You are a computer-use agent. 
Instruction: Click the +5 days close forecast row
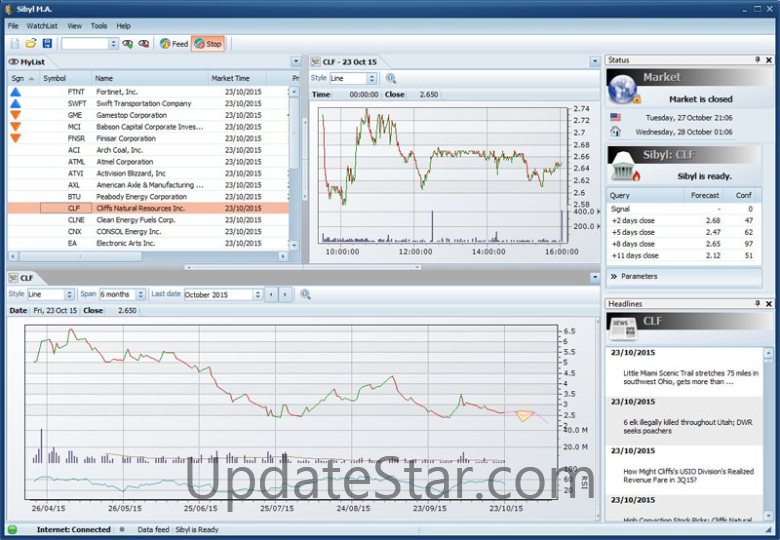tap(682, 232)
